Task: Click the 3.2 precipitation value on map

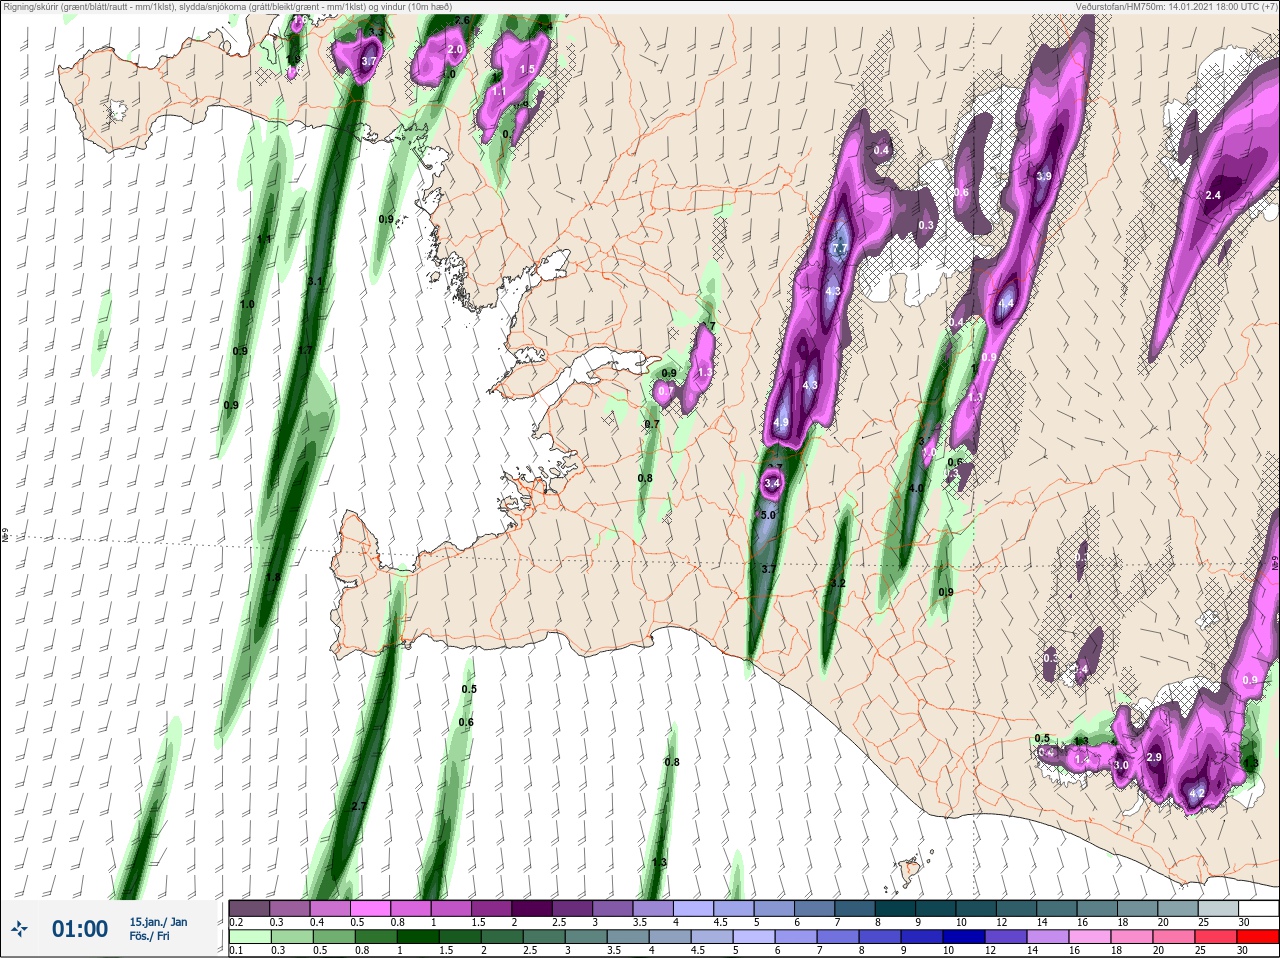Action: point(838,583)
